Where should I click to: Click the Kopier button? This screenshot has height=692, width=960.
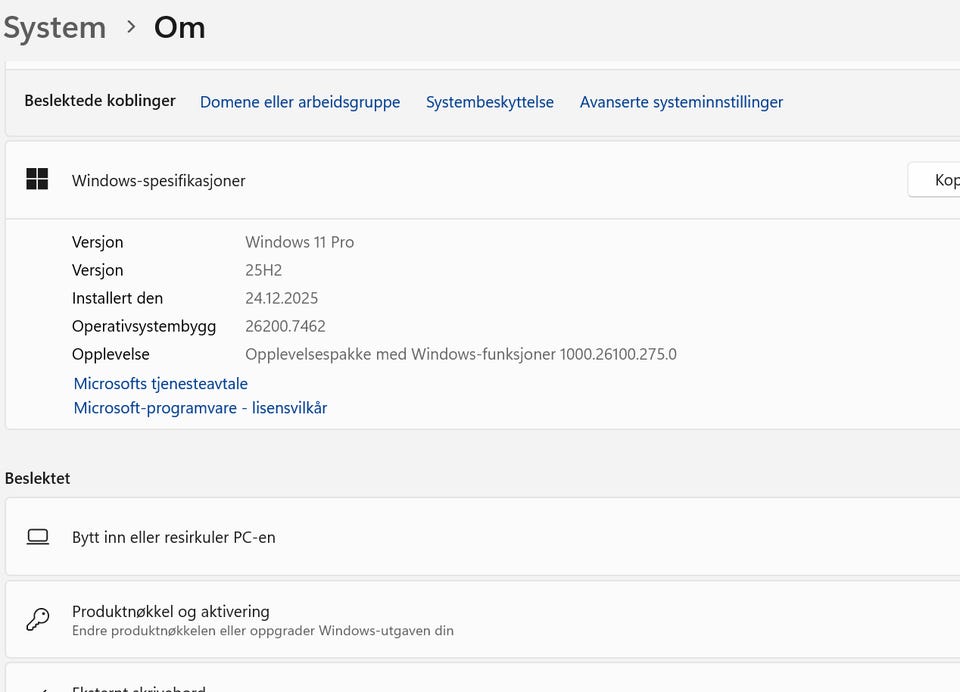click(x=944, y=180)
